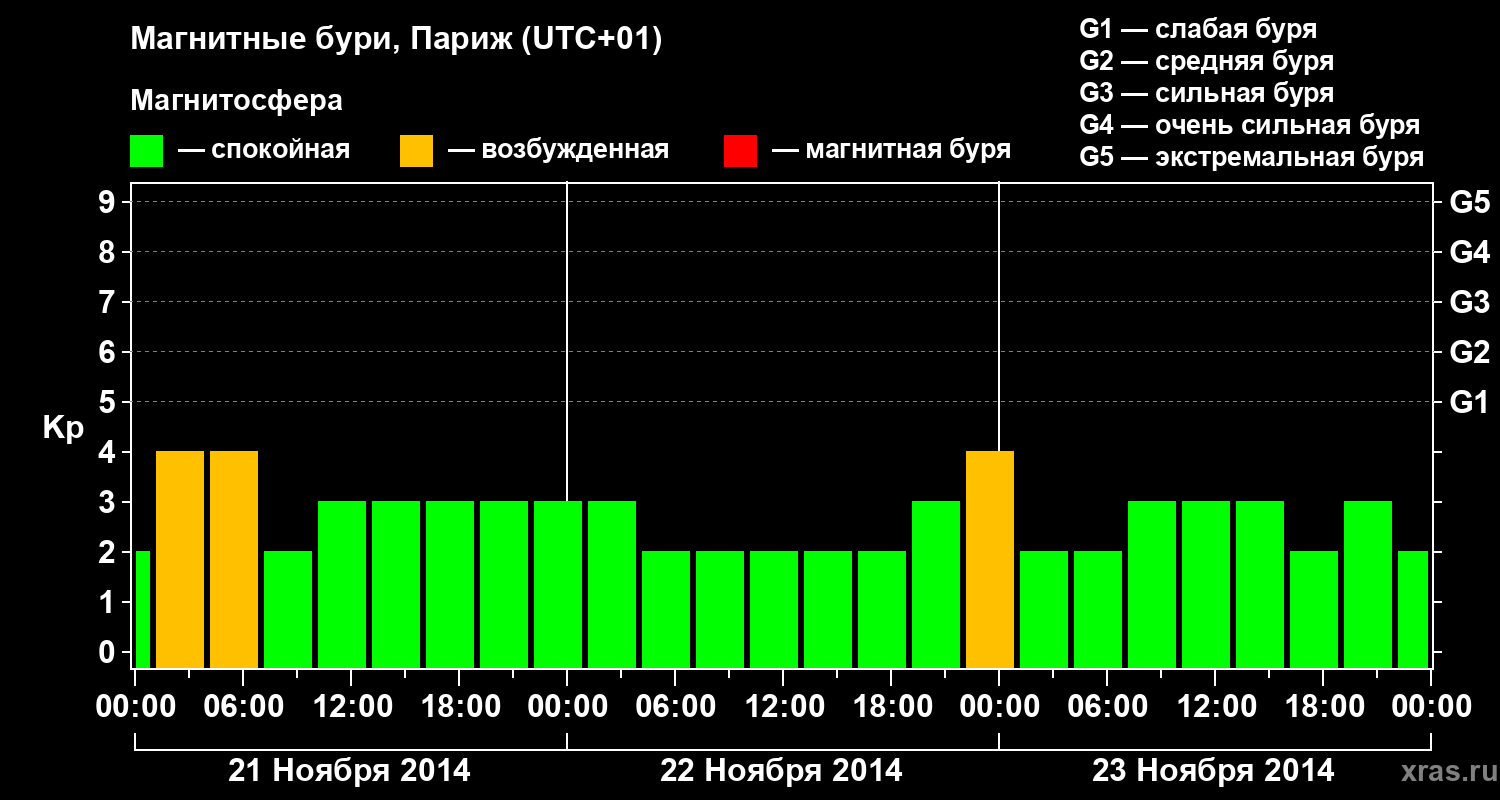Screen dimensions: 1500x800
Task: Click the '21 Ноября 2014' date label
Action: point(349,771)
